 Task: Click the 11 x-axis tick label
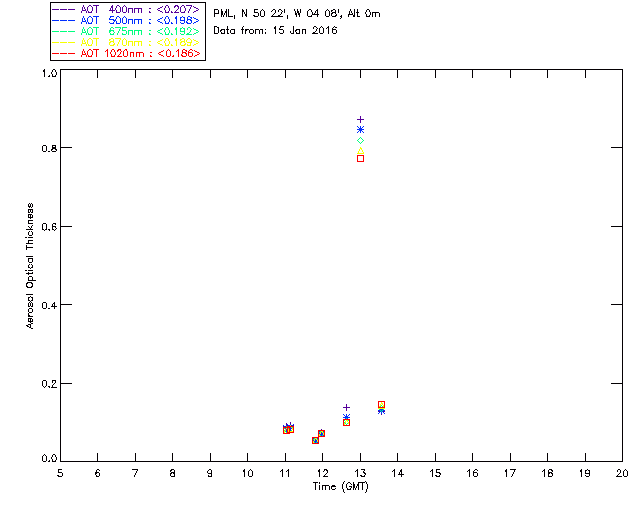[x=285, y=473]
